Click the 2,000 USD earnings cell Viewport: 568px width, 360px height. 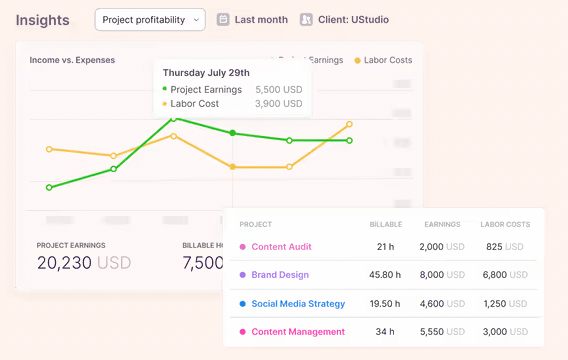click(x=442, y=247)
